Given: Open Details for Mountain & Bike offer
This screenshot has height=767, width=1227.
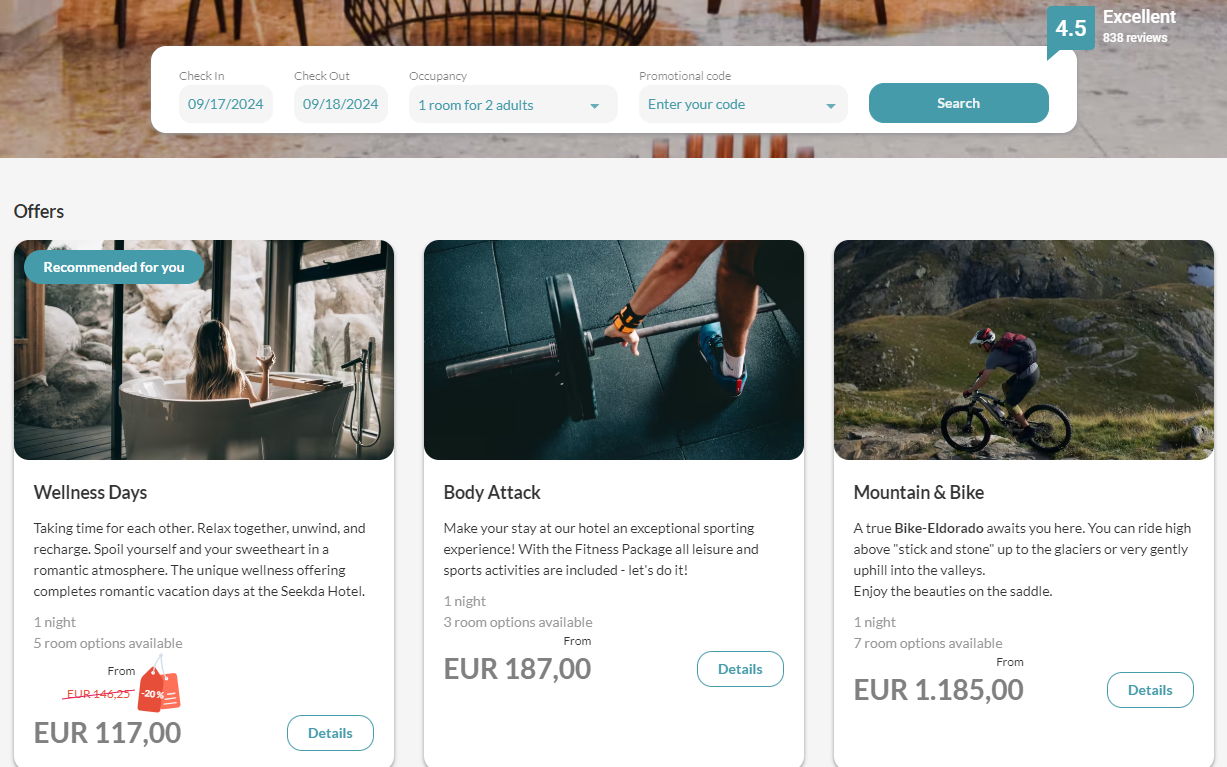Looking at the screenshot, I should [x=1150, y=690].
